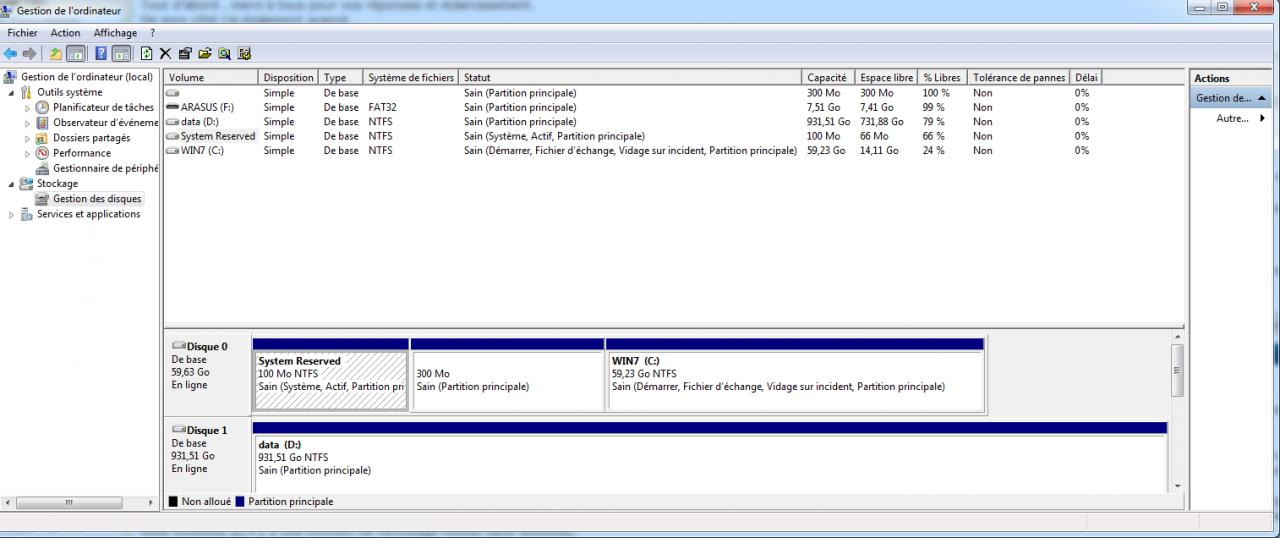1280x538 pixels.
Task: Click the drive icon of ARASUS (F:)
Action: coord(173,107)
